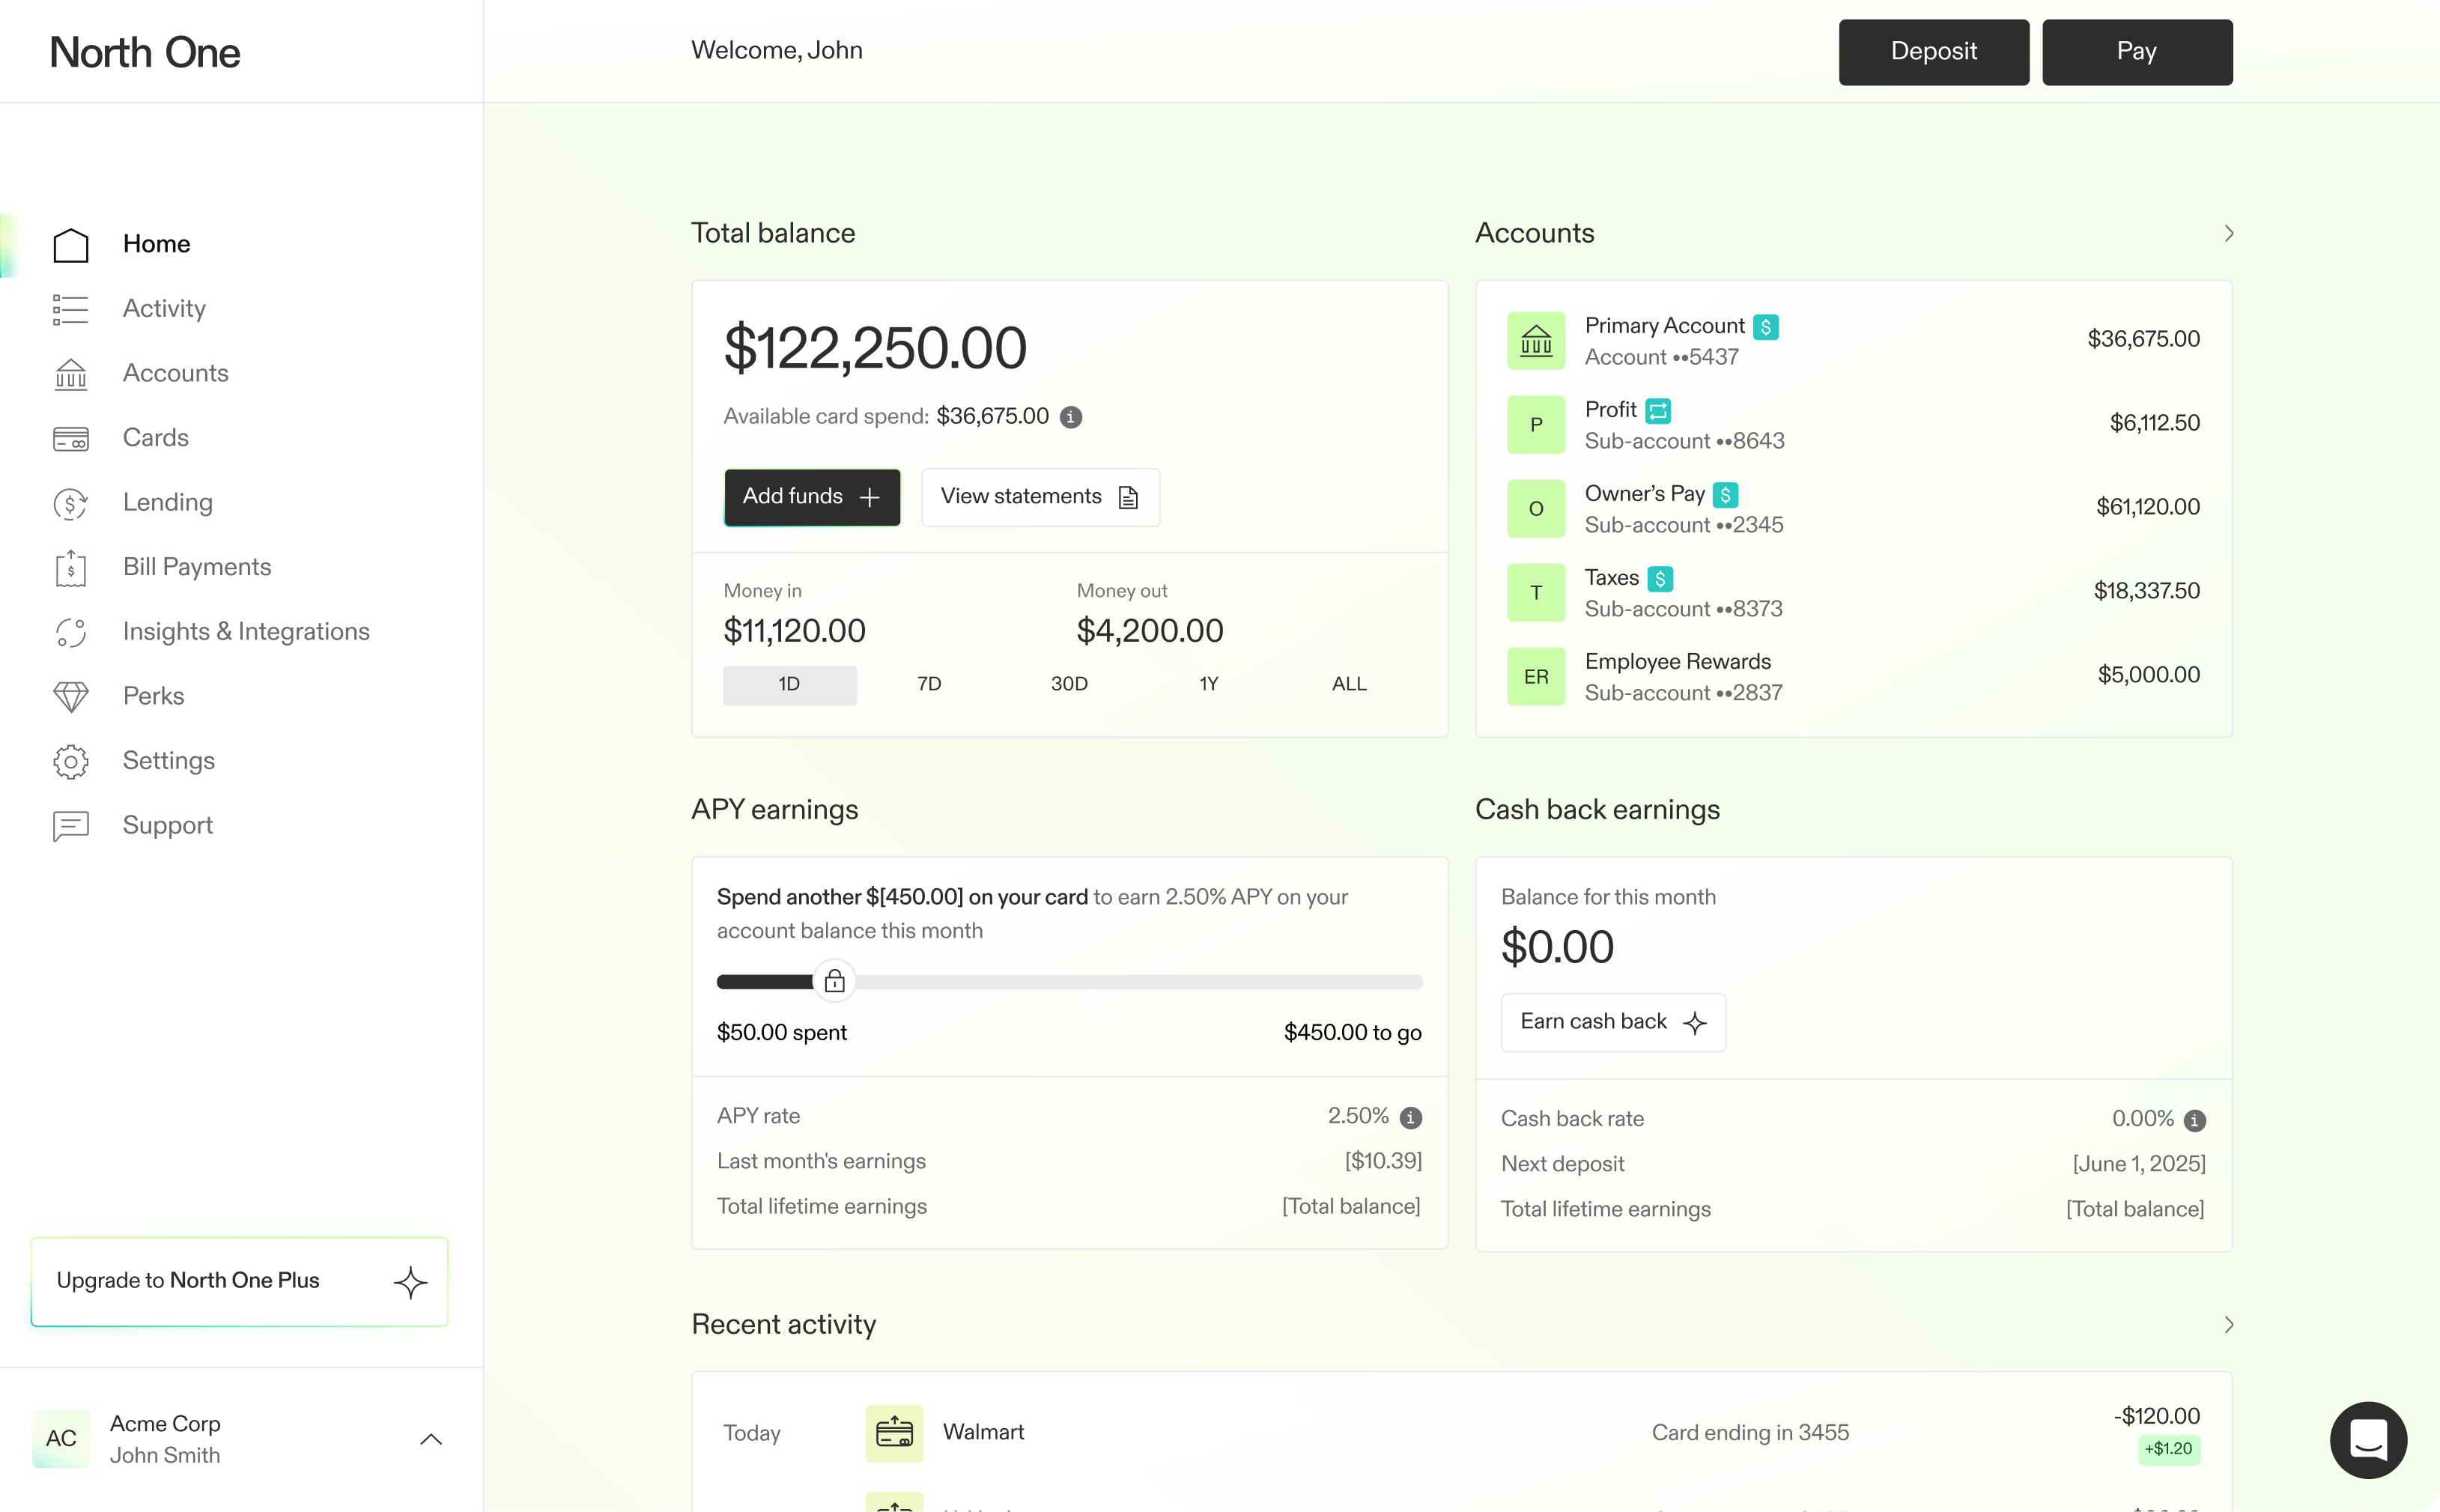Click info icon beside available card spend
2440x1512 pixels.
click(1070, 417)
